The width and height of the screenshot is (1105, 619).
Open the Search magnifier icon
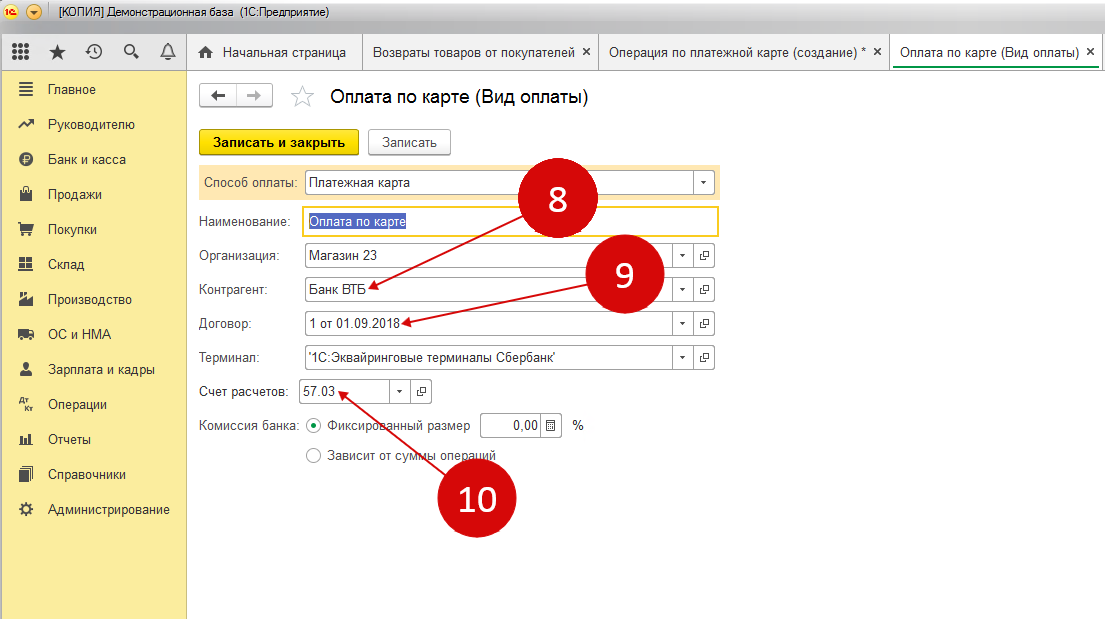click(x=130, y=51)
